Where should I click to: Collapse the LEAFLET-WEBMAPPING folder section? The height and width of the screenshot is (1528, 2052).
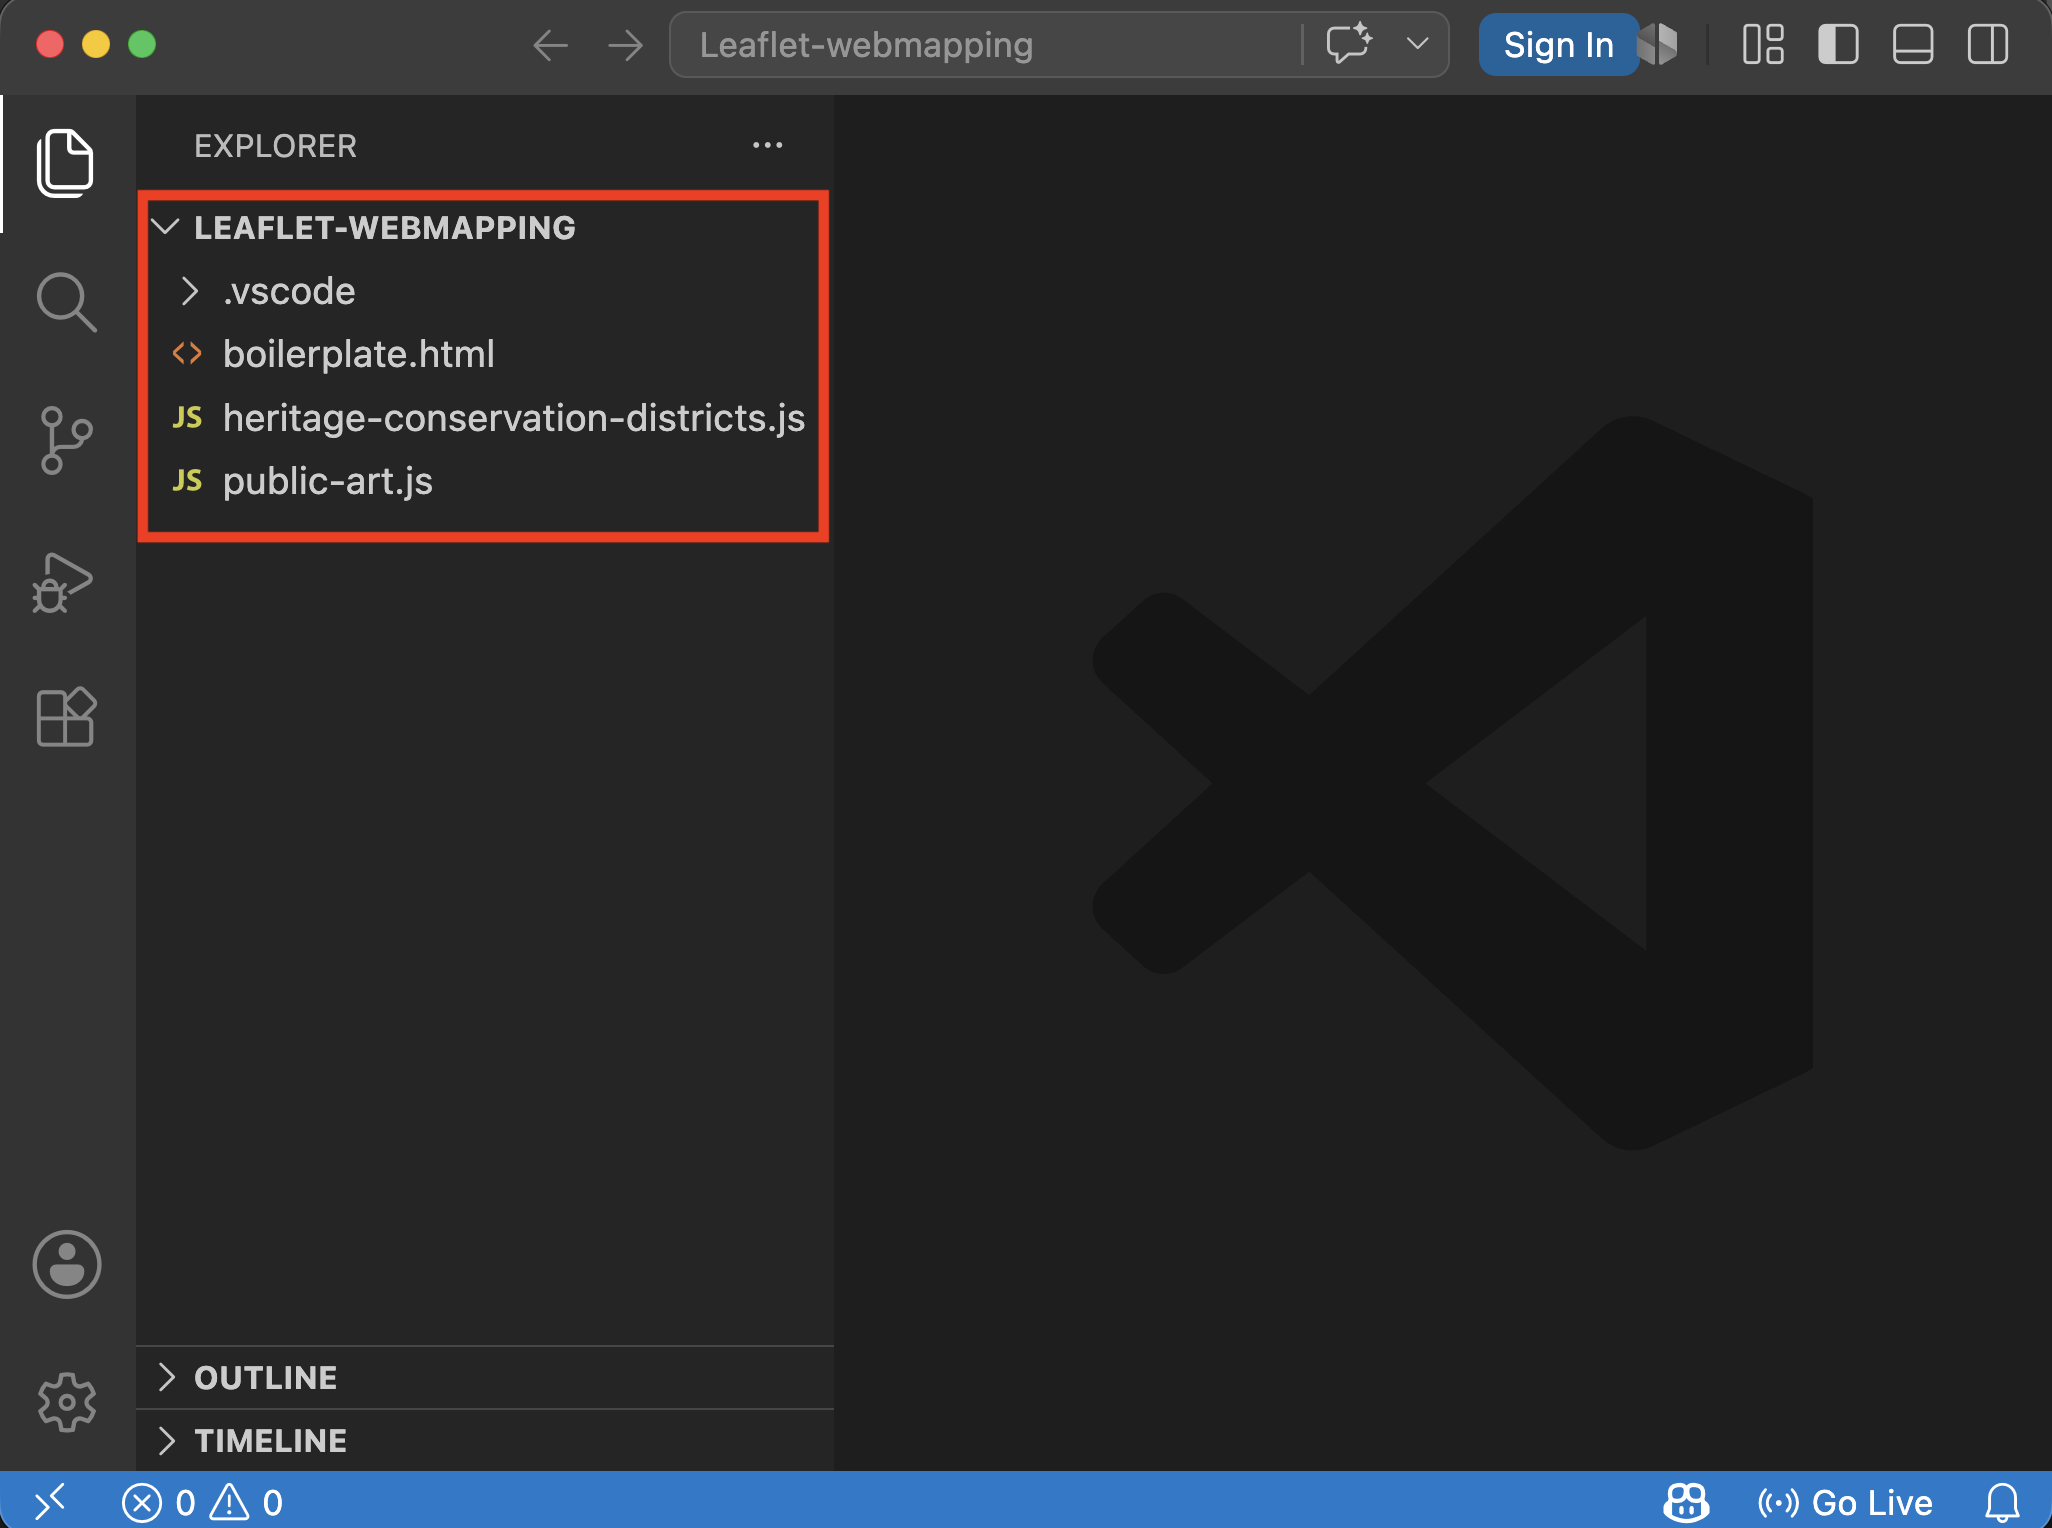click(484, 228)
